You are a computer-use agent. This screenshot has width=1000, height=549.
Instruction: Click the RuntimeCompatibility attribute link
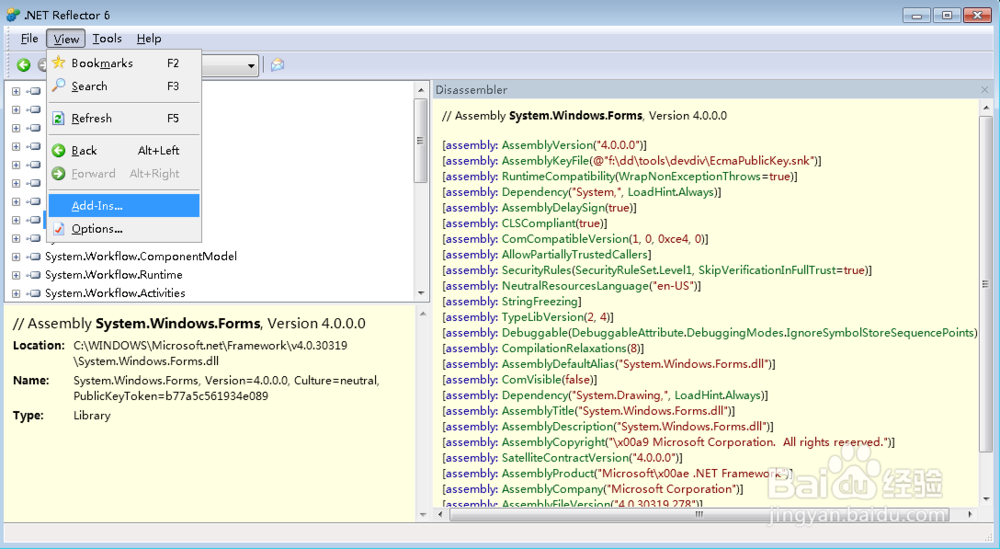coord(559,177)
